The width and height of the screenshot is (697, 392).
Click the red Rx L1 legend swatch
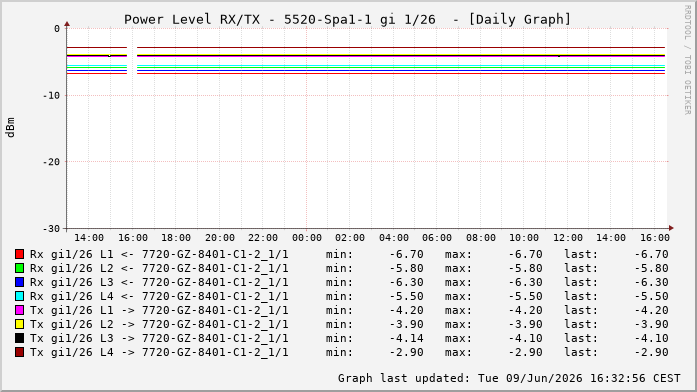(19, 254)
